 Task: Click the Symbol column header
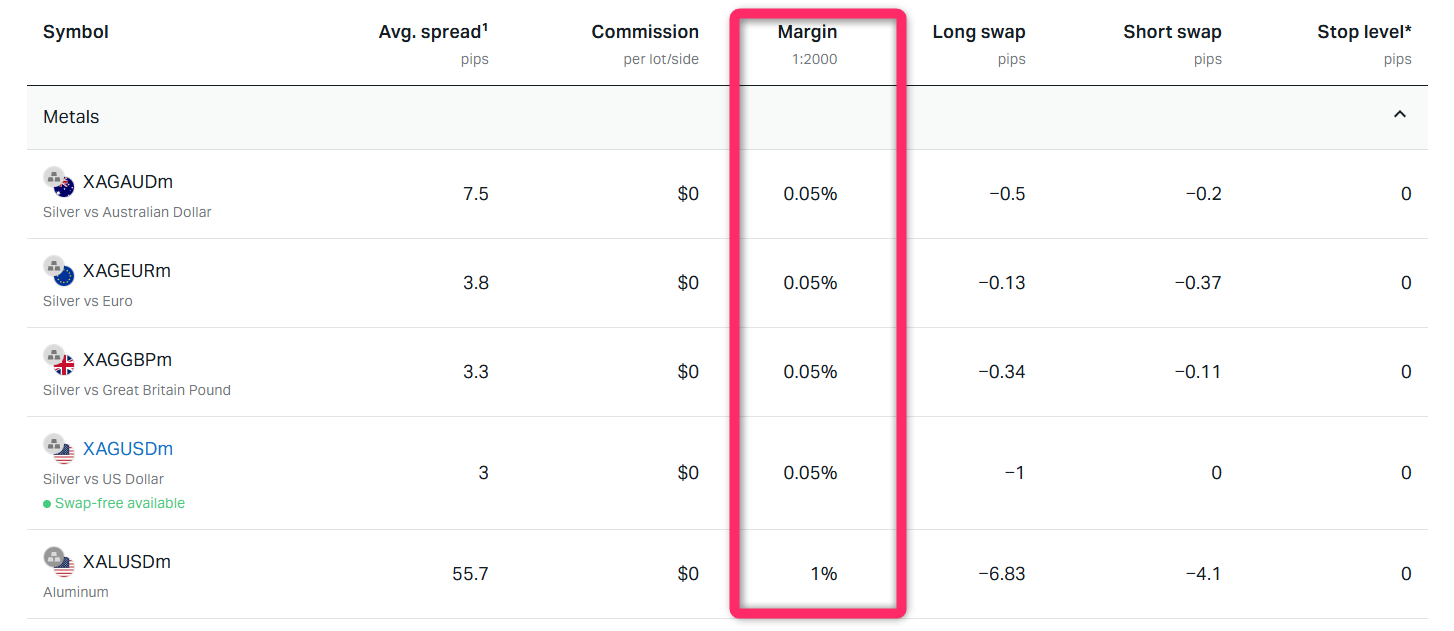tap(76, 32)
